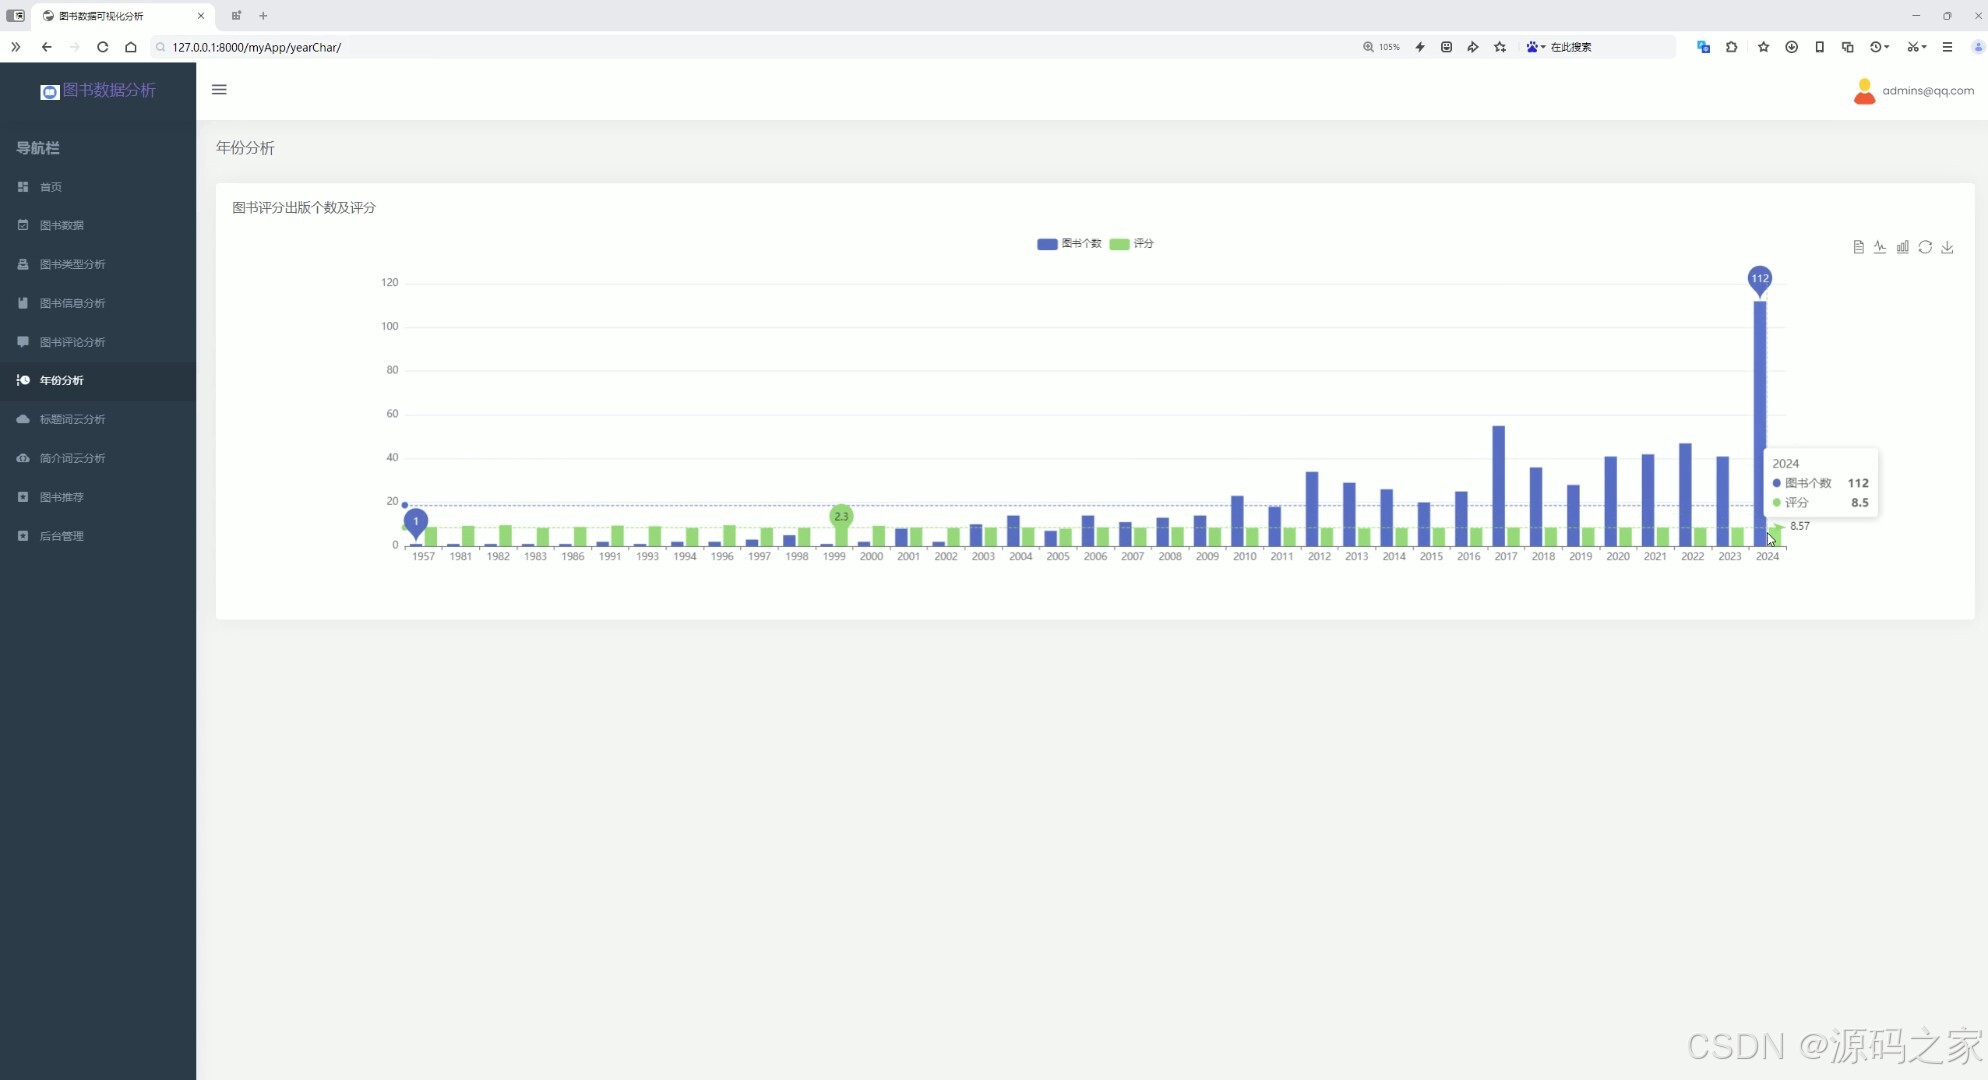Open 图书推荐 from navigation
The width and height of the screenshot is (1988, 1080).
click(61, 497)
